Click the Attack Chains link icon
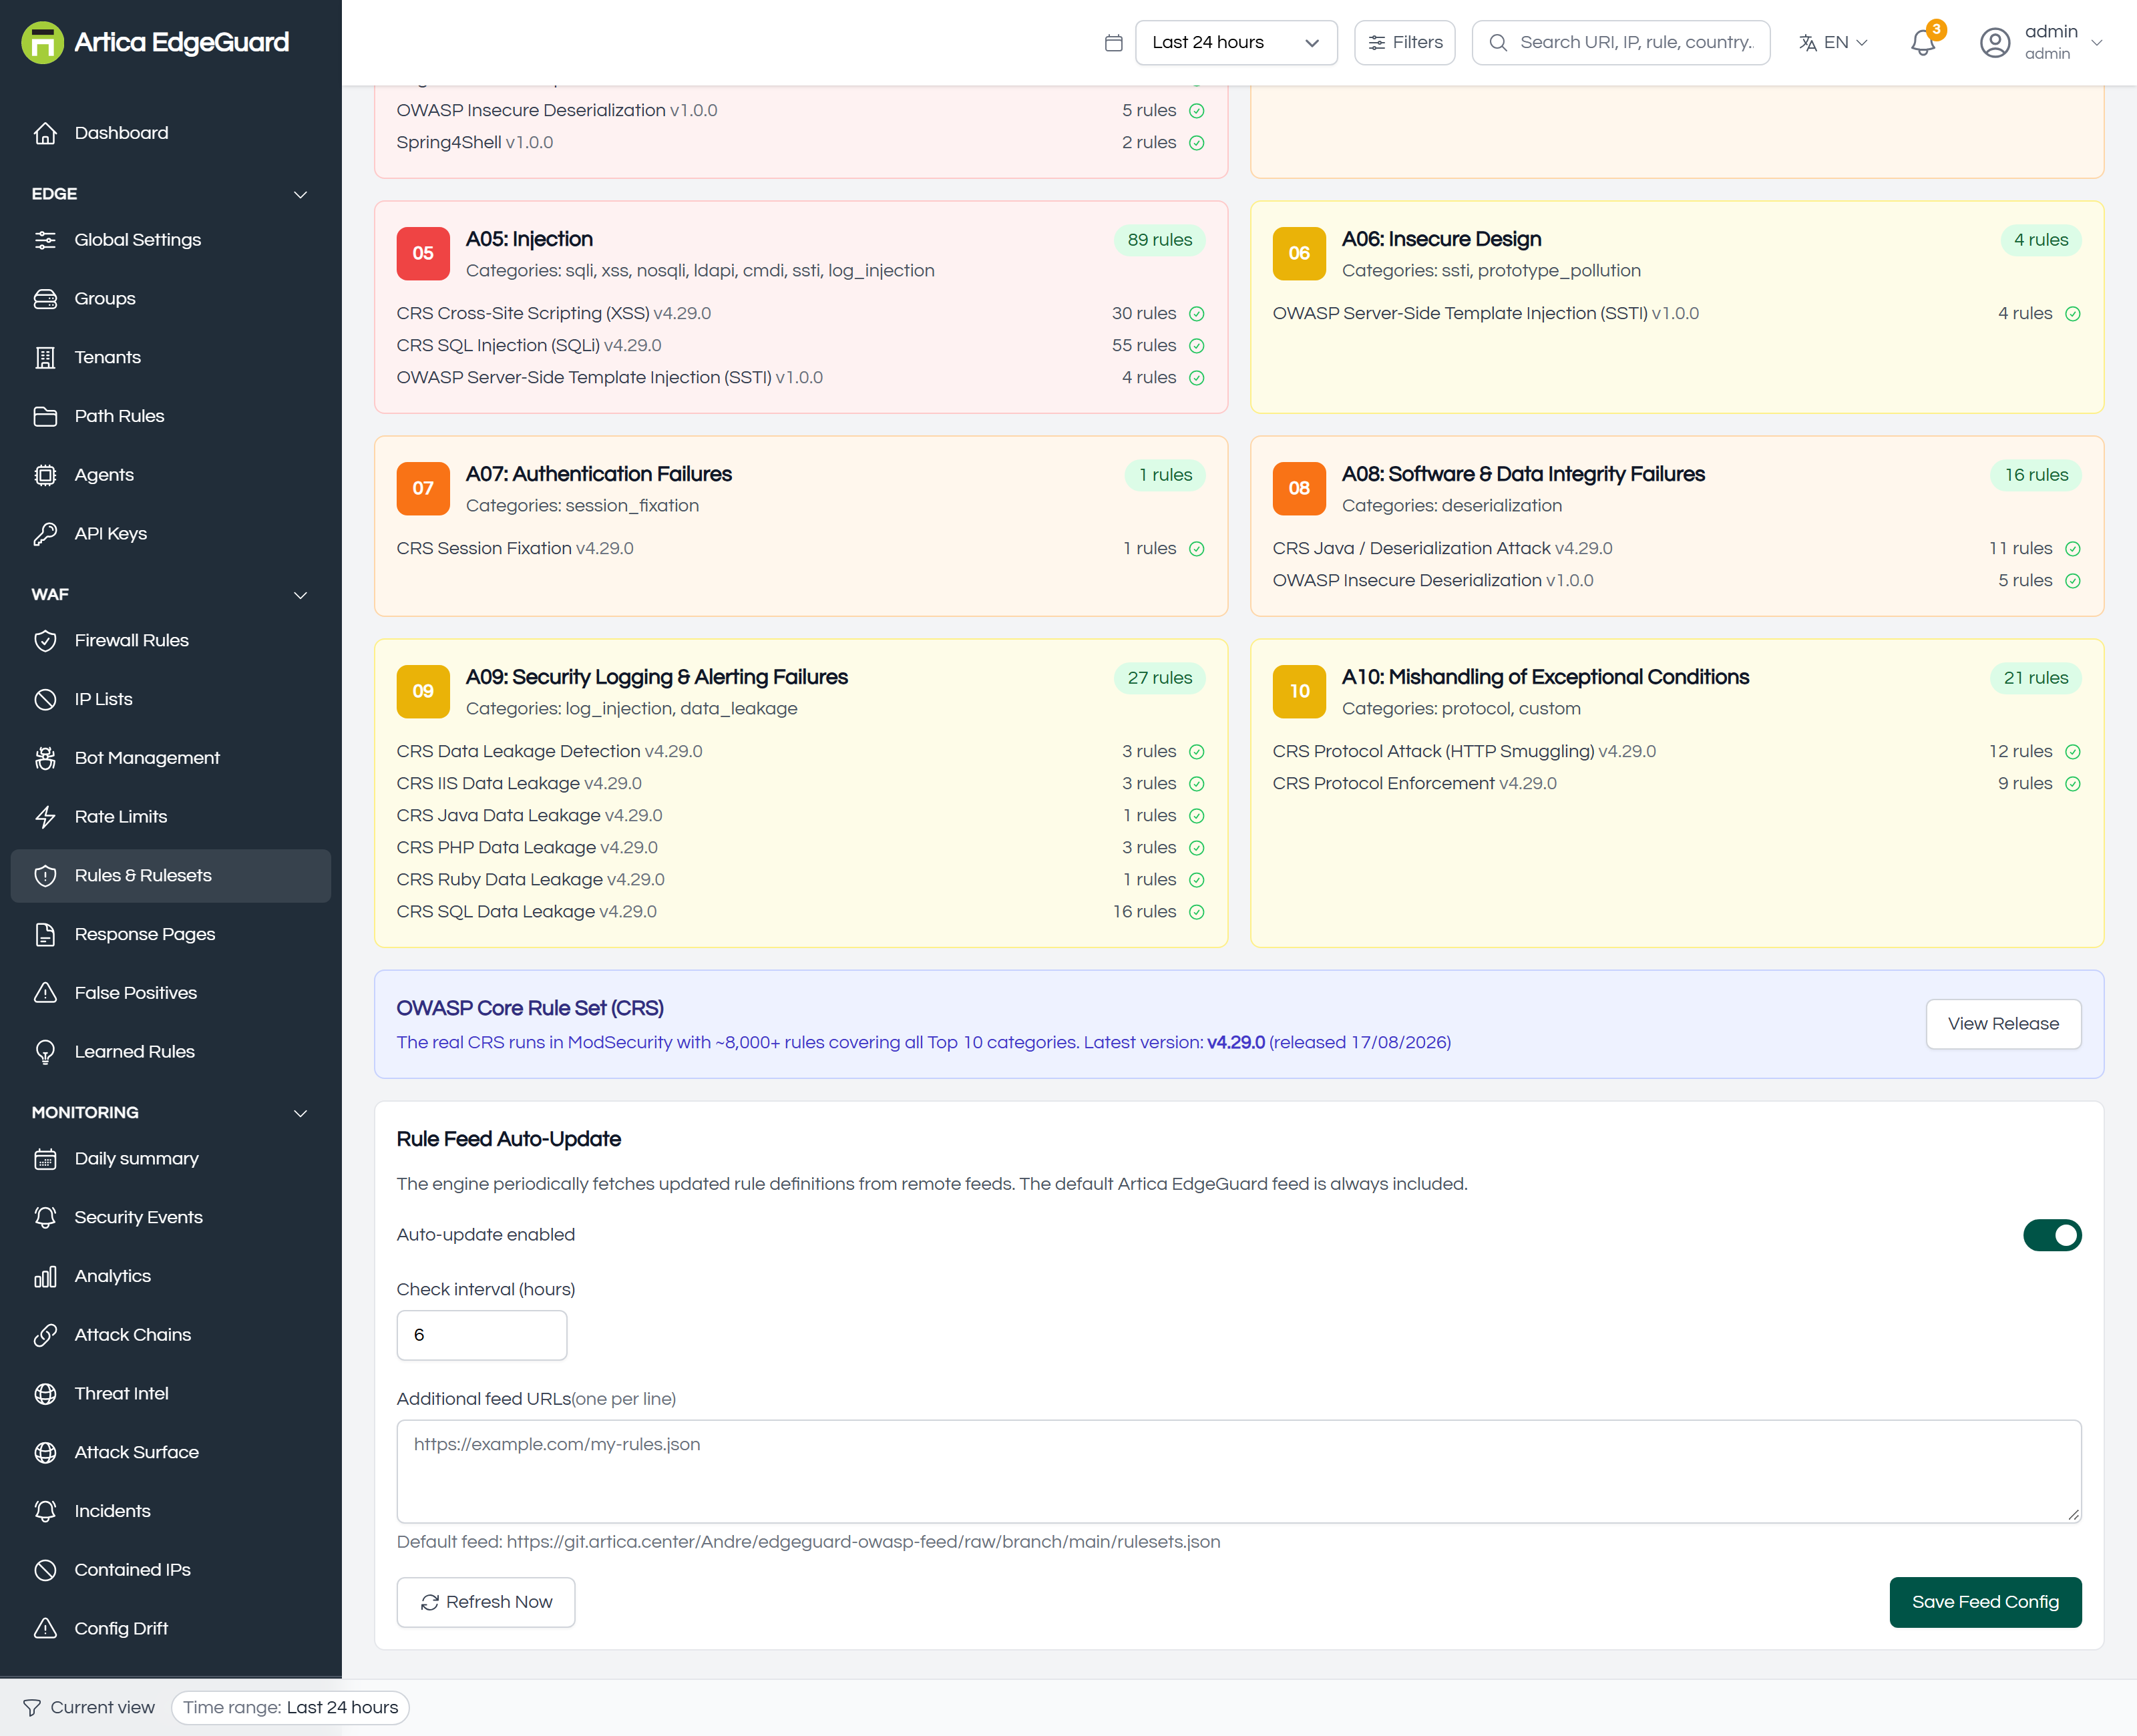Image resolution: width=2137 pixels, height=1736 pixels. (x=45, y=1335)
